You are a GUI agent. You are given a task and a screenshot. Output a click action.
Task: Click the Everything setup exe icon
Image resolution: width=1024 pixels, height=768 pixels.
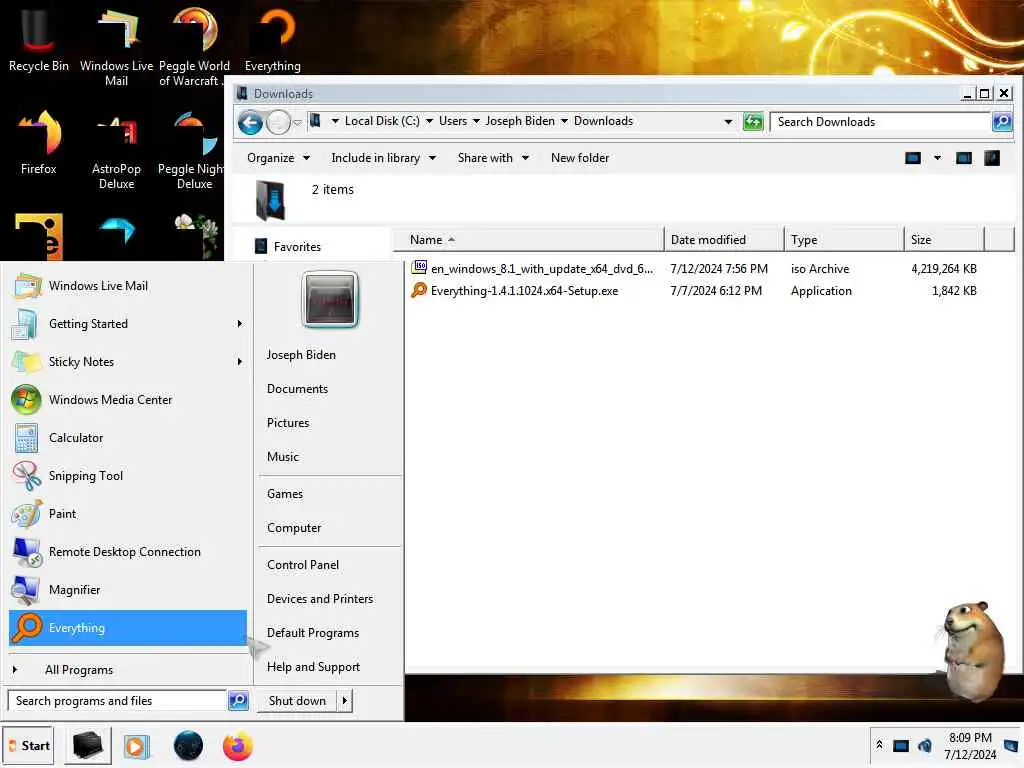tap(419, 290)
